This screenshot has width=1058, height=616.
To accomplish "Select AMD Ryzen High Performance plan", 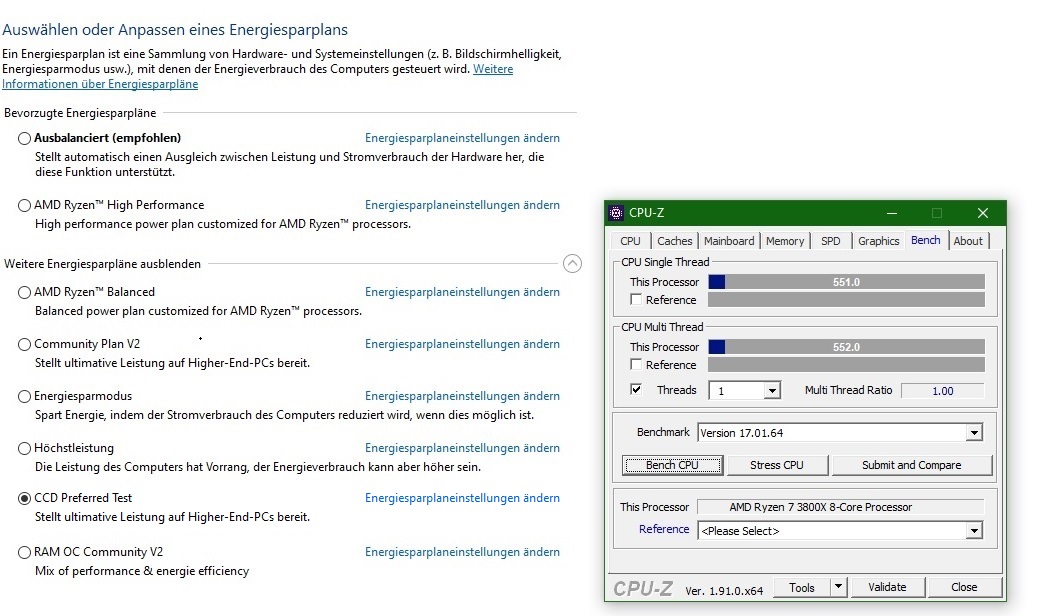I will (x=24, y=205).
